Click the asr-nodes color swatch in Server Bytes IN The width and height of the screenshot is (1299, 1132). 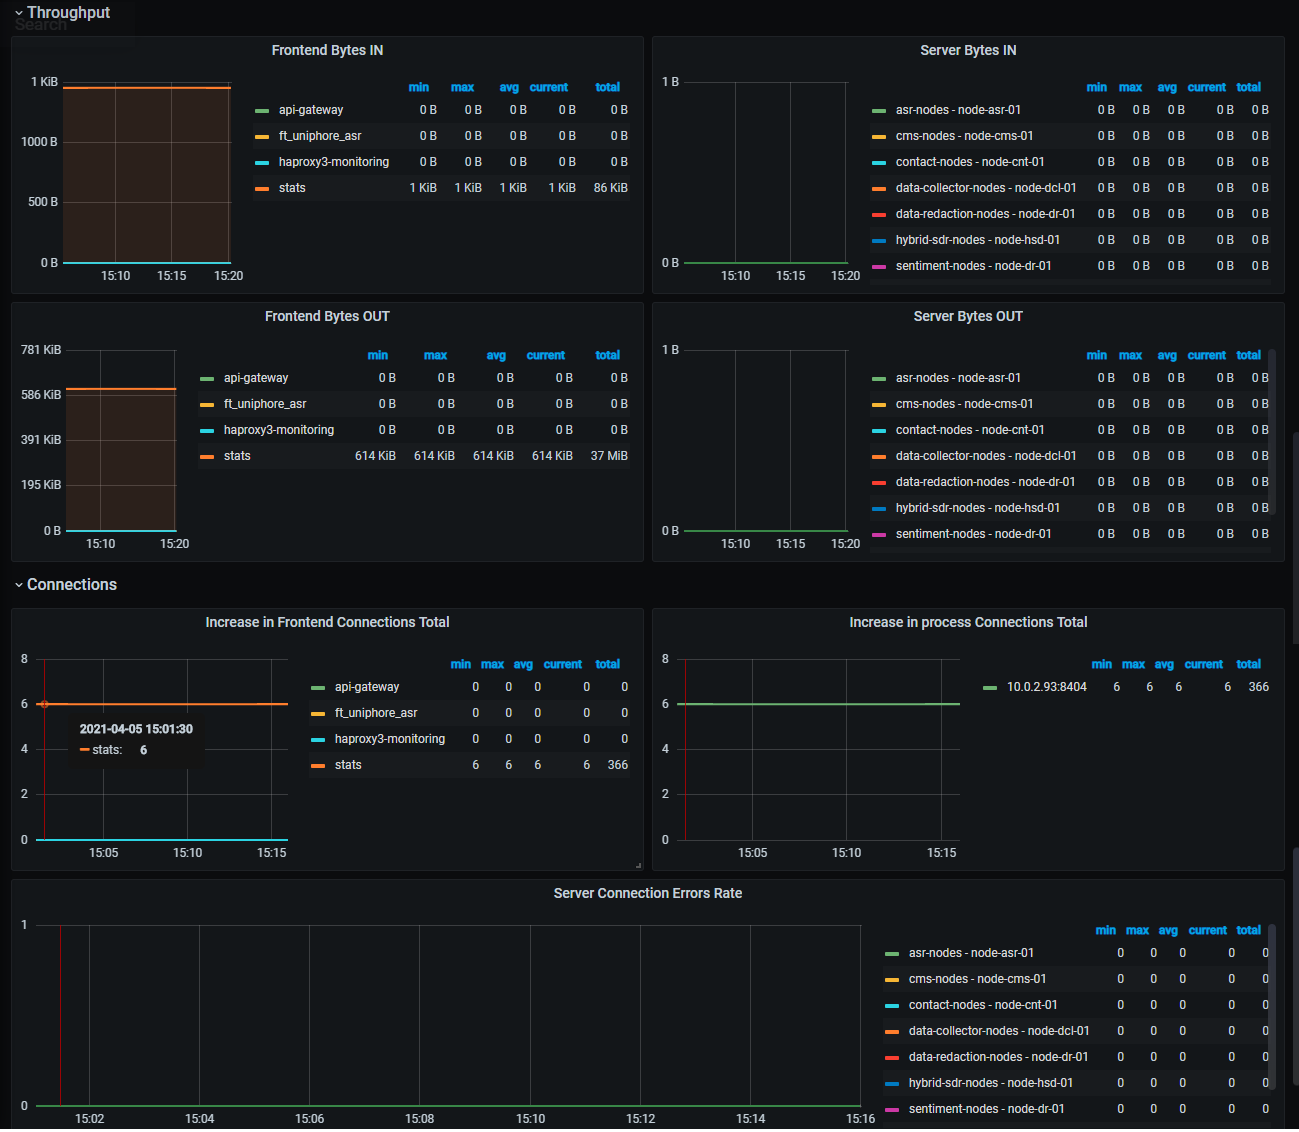click(x=879, y=111)
